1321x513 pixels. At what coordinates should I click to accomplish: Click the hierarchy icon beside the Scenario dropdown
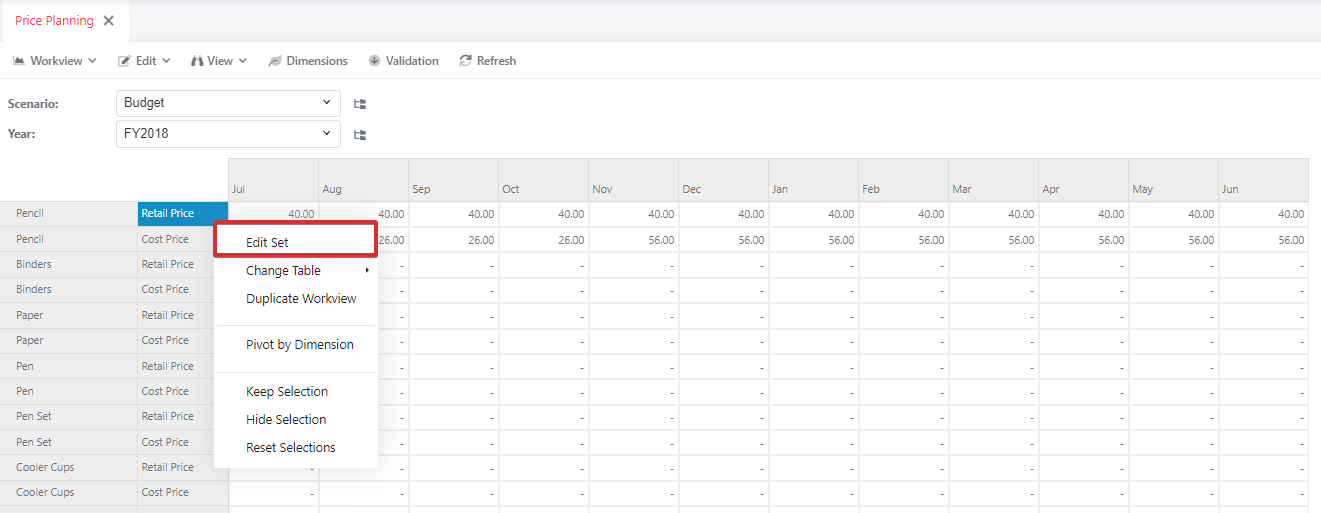[x=360, y=103]
